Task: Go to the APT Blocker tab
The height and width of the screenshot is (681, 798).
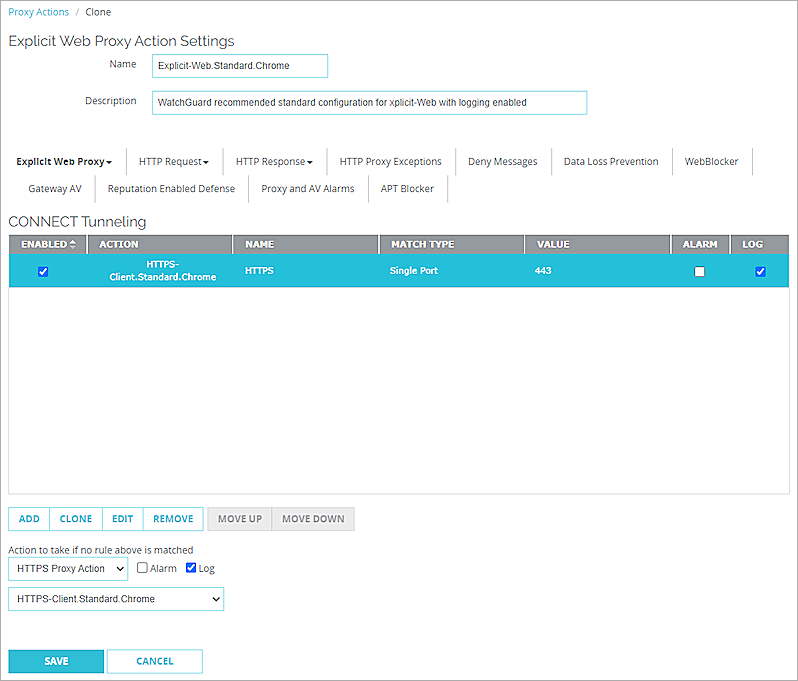Action: pyautogui.click(x=407, y=188)
